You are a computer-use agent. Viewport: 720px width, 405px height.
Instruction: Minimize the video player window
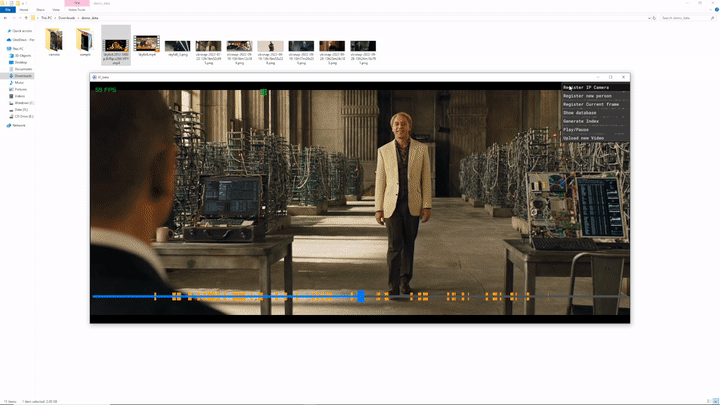[597, 77]
